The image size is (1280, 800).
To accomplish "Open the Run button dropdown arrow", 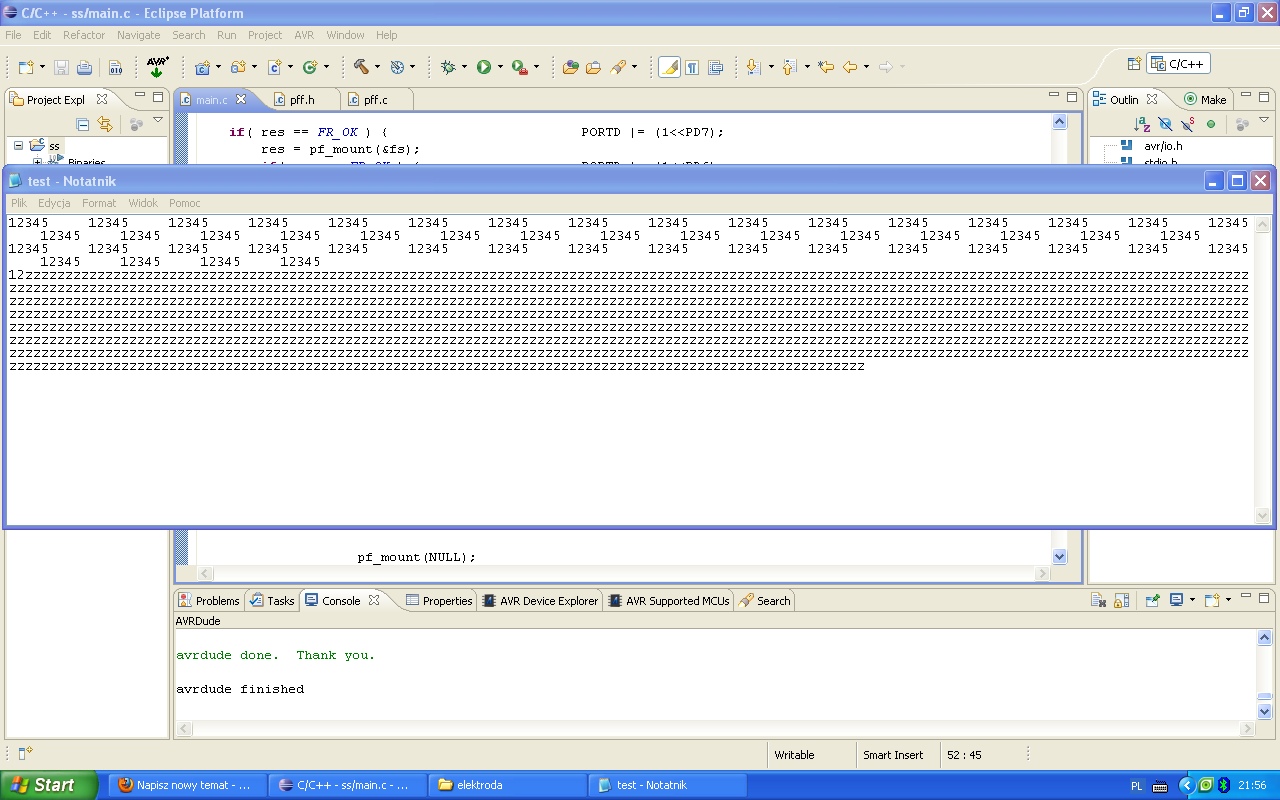I will point(500,68).
